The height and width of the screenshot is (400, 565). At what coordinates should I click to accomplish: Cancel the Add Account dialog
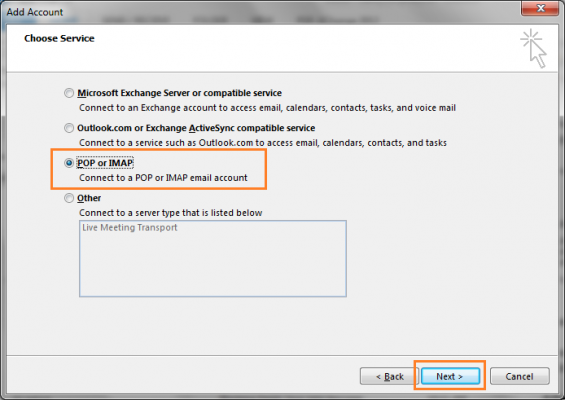point(520,376)
